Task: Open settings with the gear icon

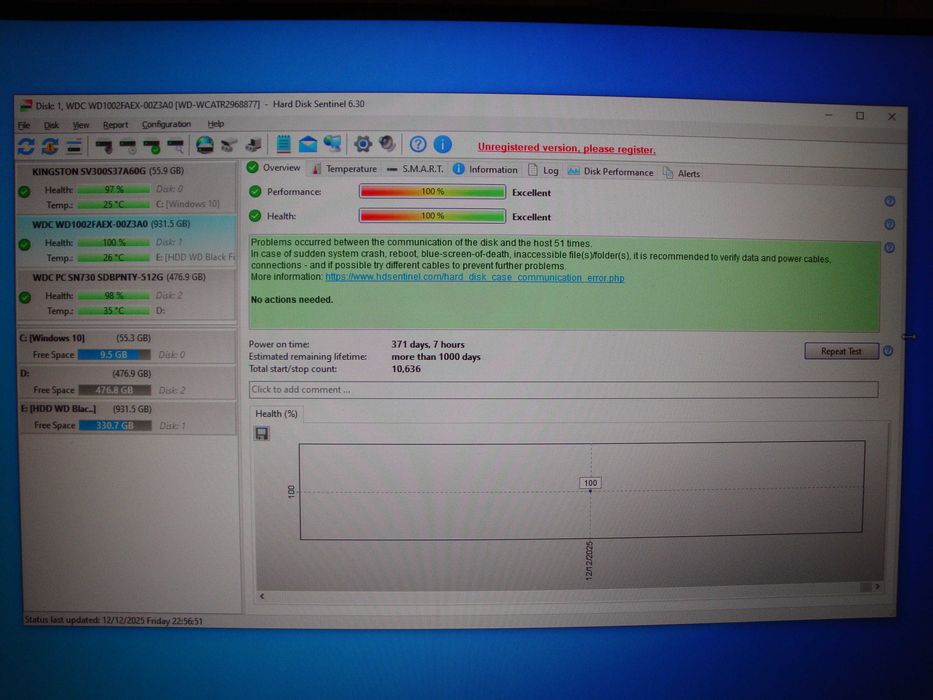Action: pyautogui.click(x=362, y=144)
